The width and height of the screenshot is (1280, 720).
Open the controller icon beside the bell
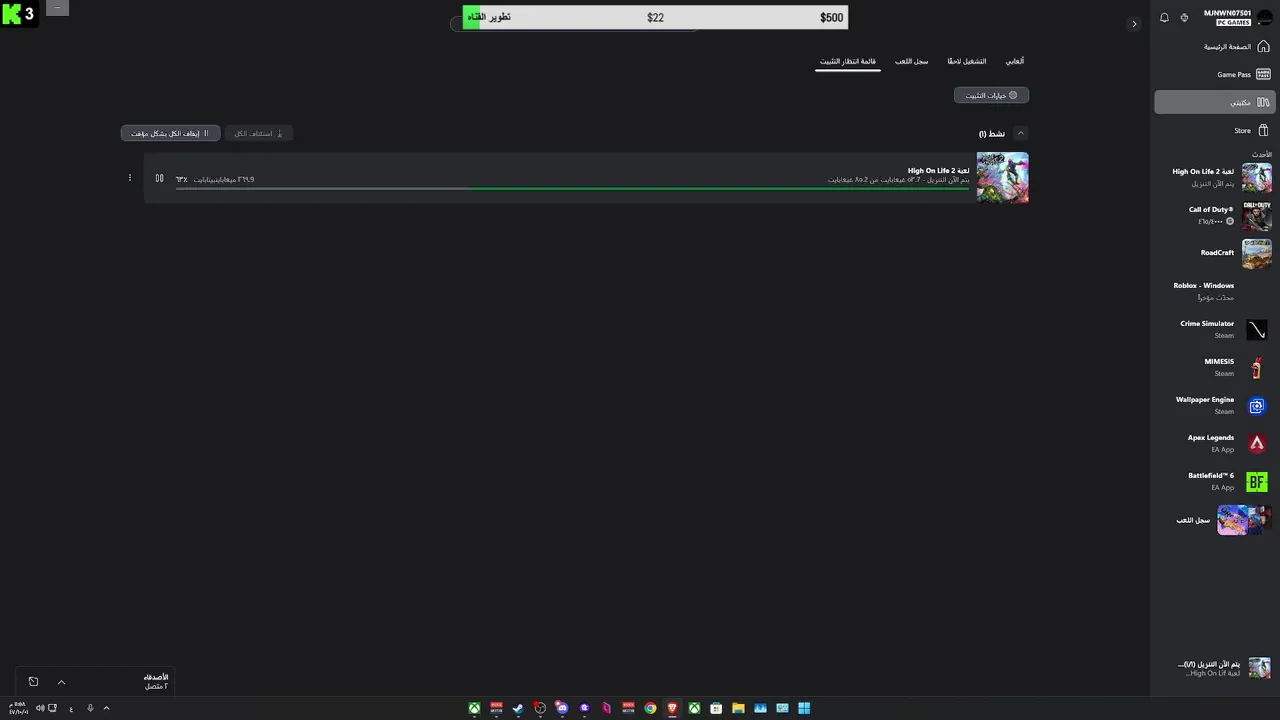[1184, 18]
